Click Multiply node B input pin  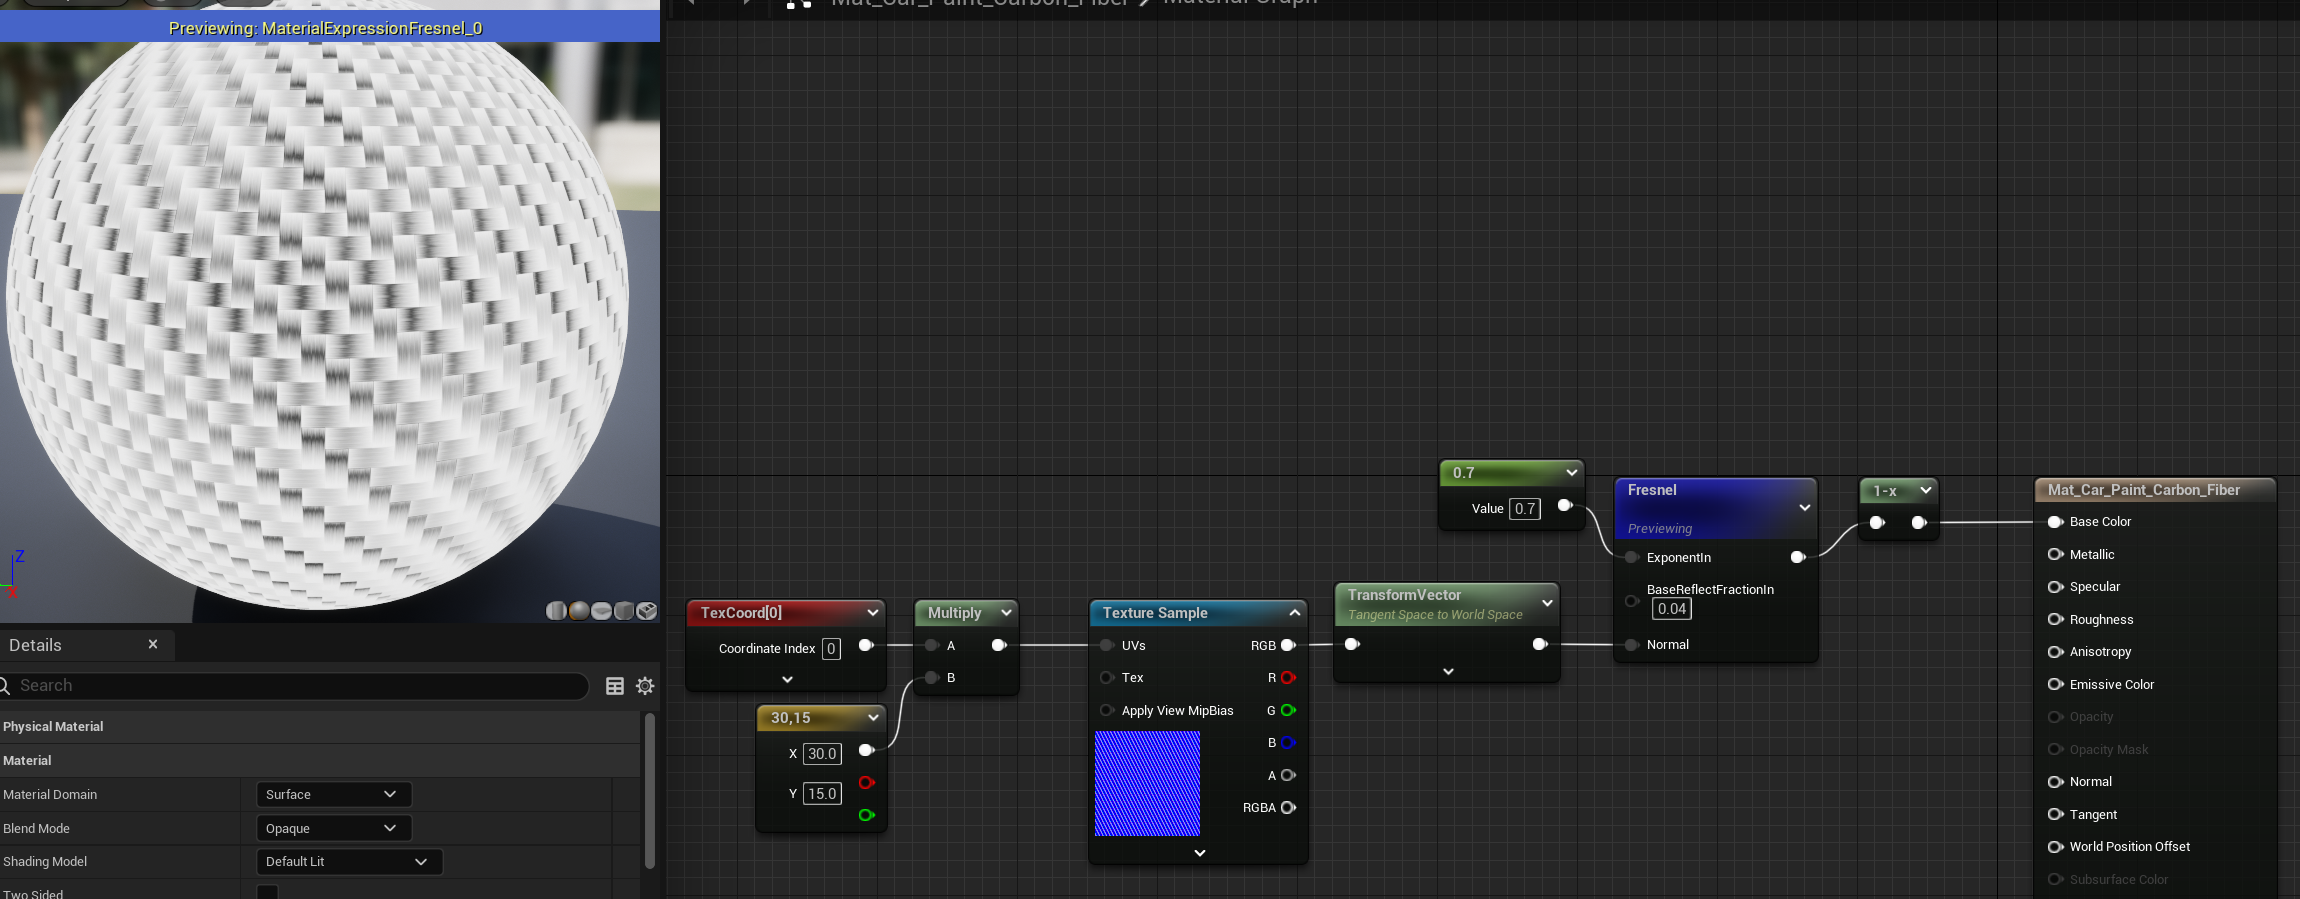[932, 678]
